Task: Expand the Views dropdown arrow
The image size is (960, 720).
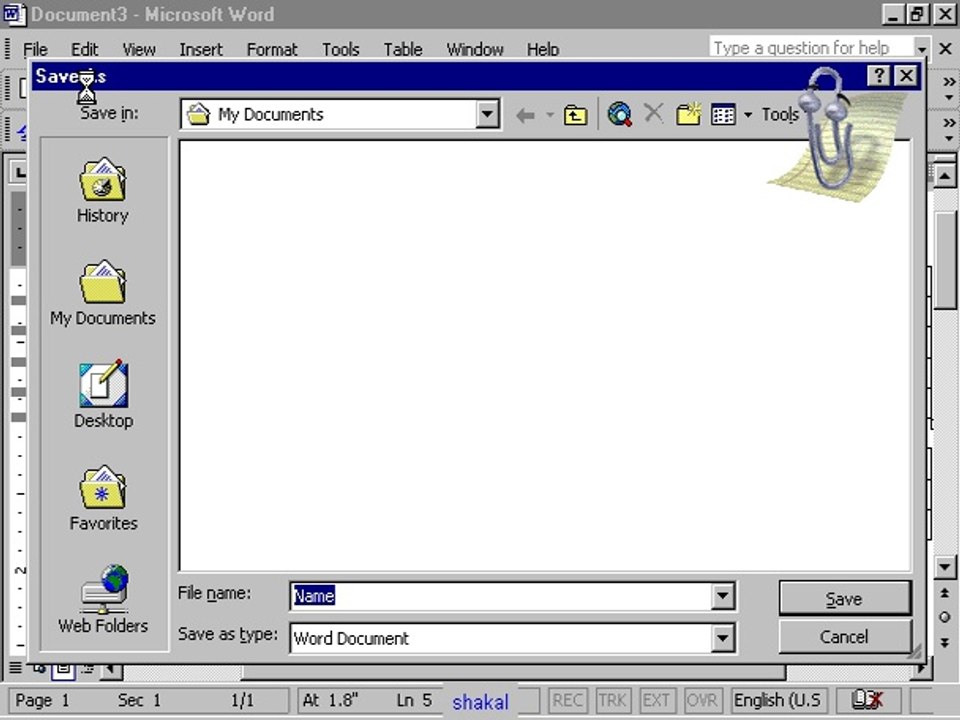Action: [748, 114]
